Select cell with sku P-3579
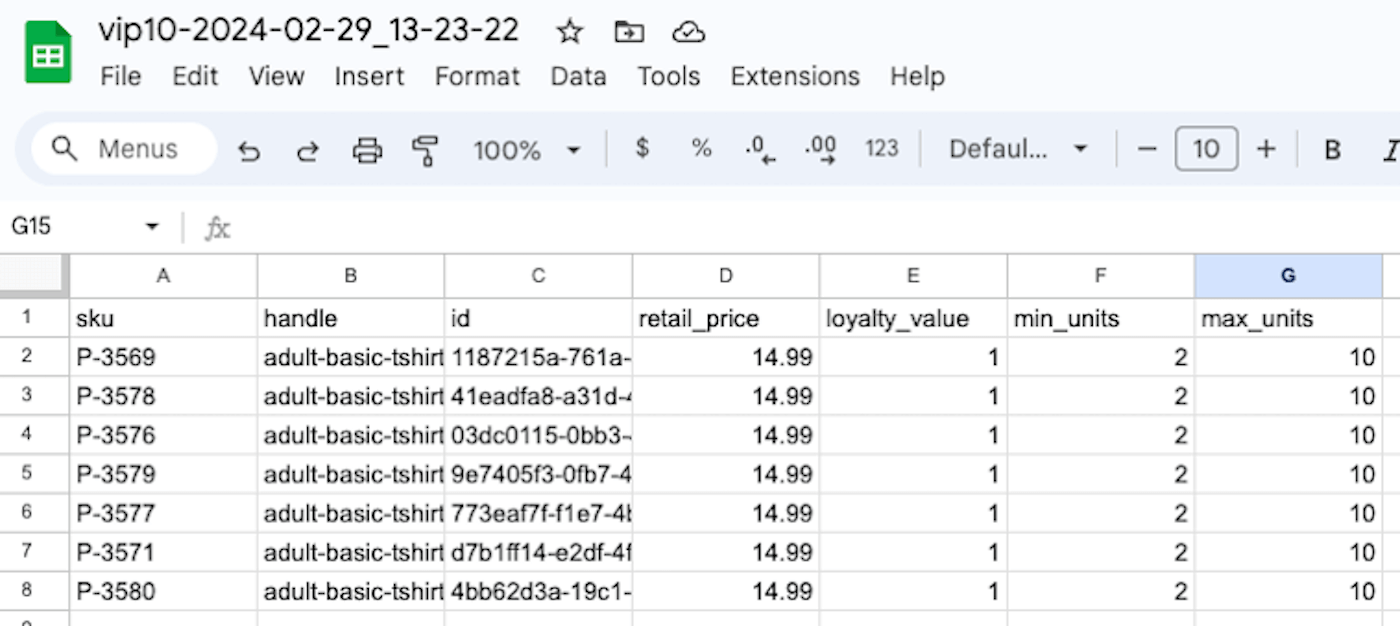The image size is (1400, 626). [163, 474]
